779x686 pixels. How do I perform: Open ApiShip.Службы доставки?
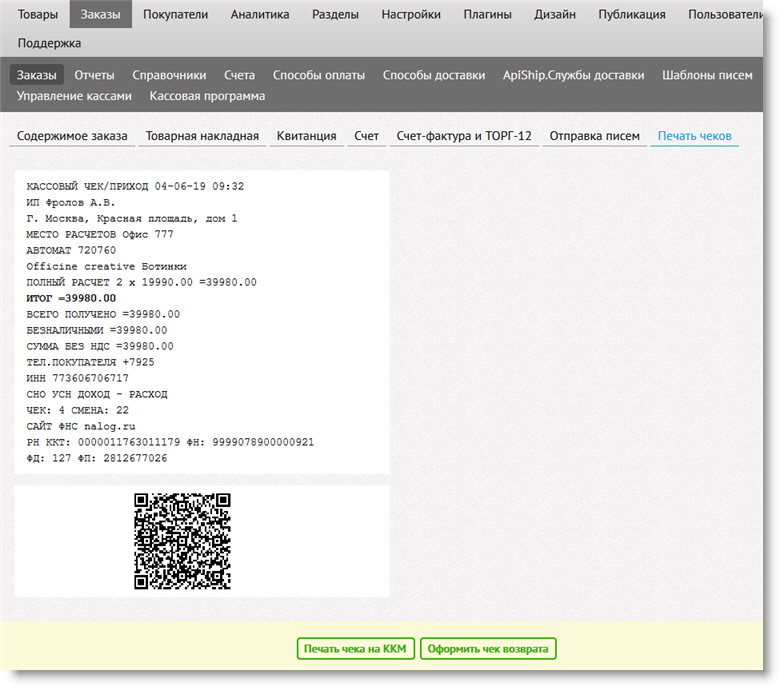[x=573, y=75]
